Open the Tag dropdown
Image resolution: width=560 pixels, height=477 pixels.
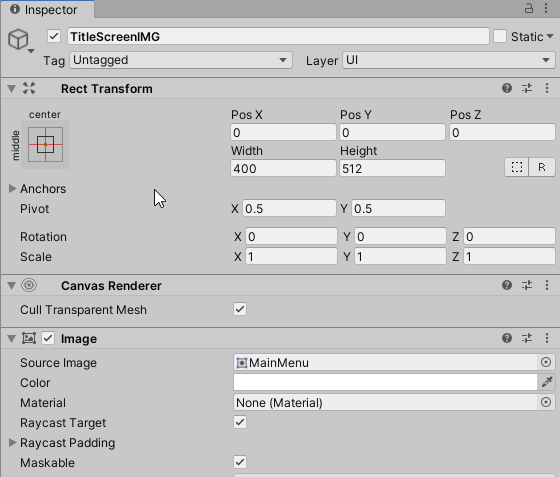[181, 60]
